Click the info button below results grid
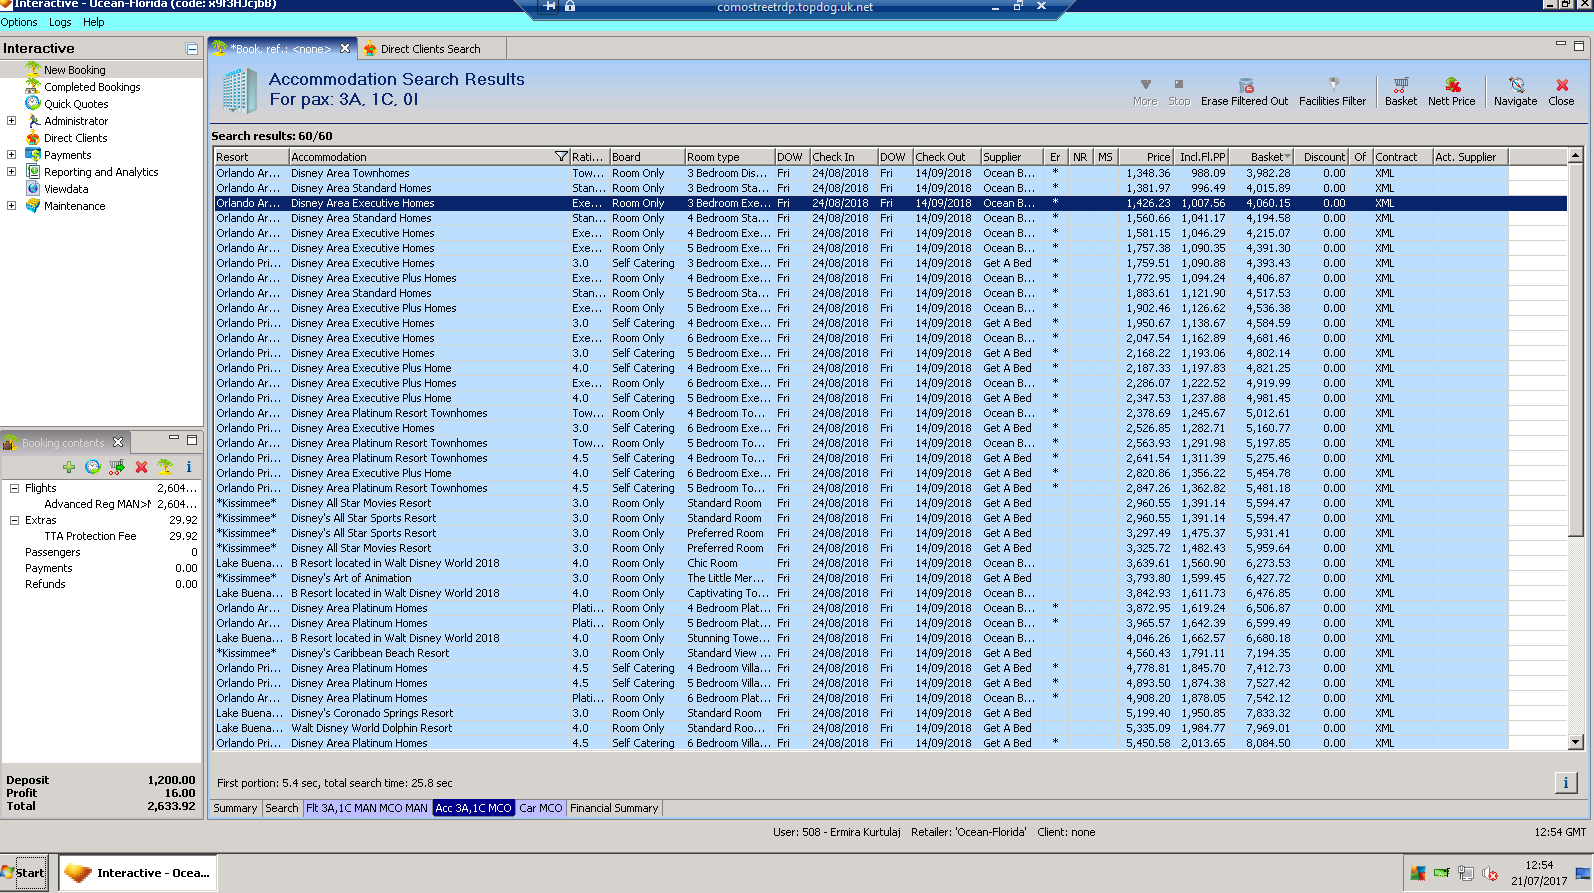Viewport: 1594px width, 893px height. point(1566,783)
